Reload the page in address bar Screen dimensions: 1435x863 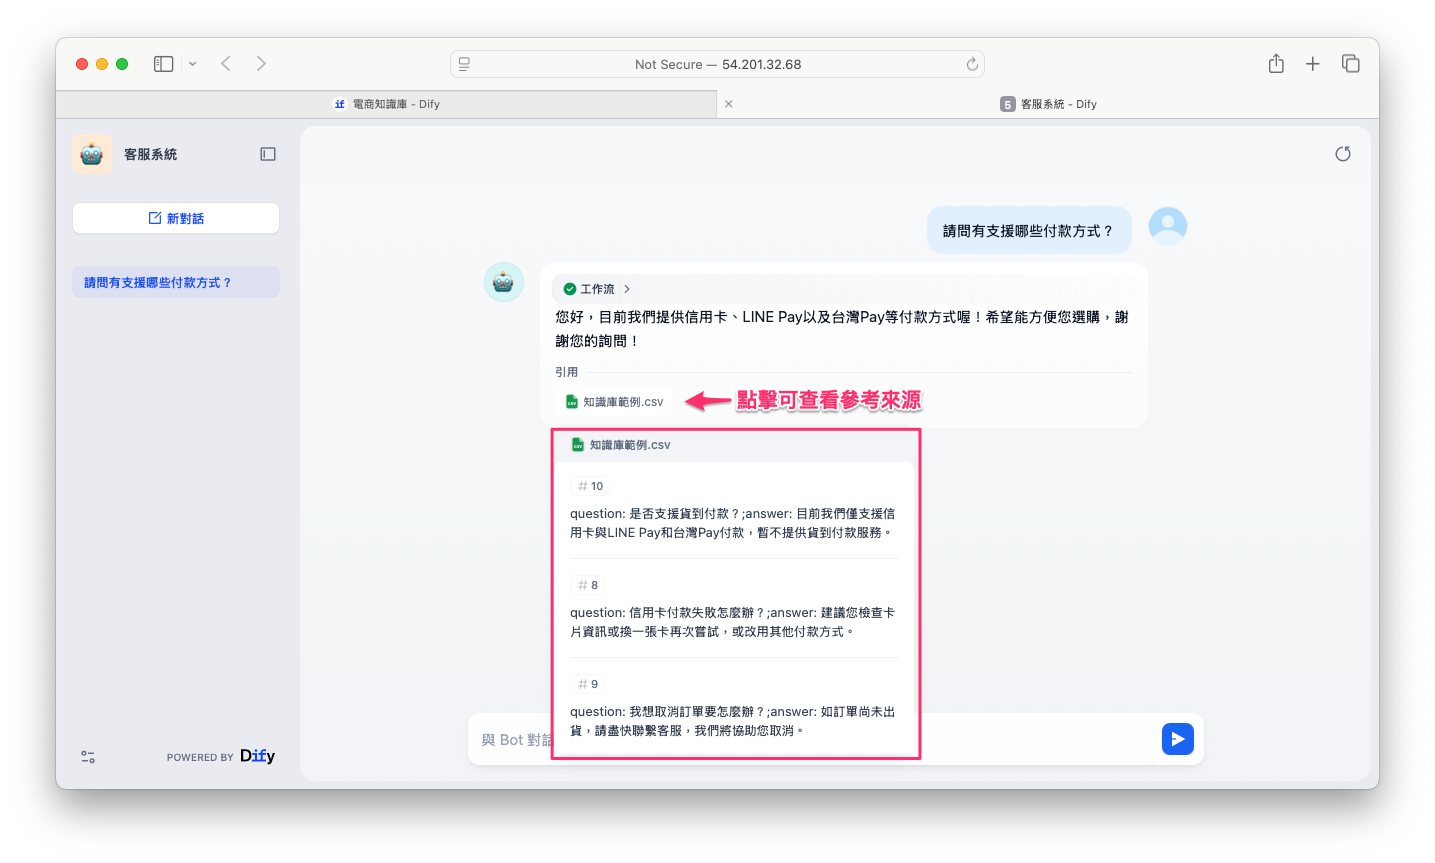pyautogui.click(x=971, y=64)
